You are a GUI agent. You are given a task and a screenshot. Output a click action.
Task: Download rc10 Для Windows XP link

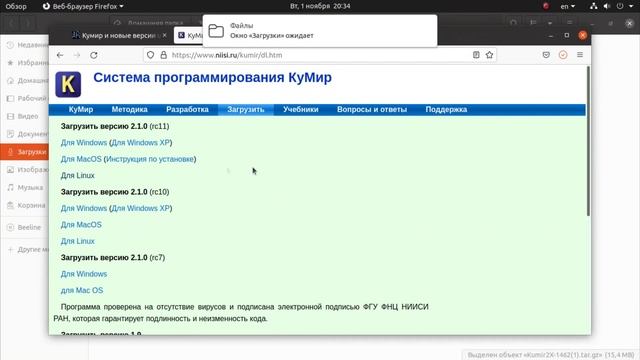point(140,208)
